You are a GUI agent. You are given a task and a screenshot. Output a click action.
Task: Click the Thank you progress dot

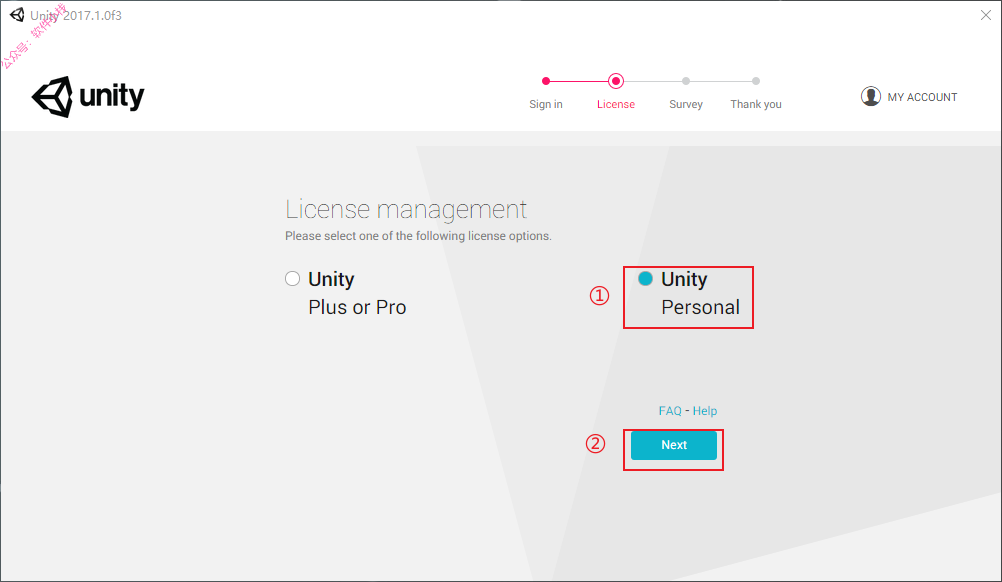(756, 81)
